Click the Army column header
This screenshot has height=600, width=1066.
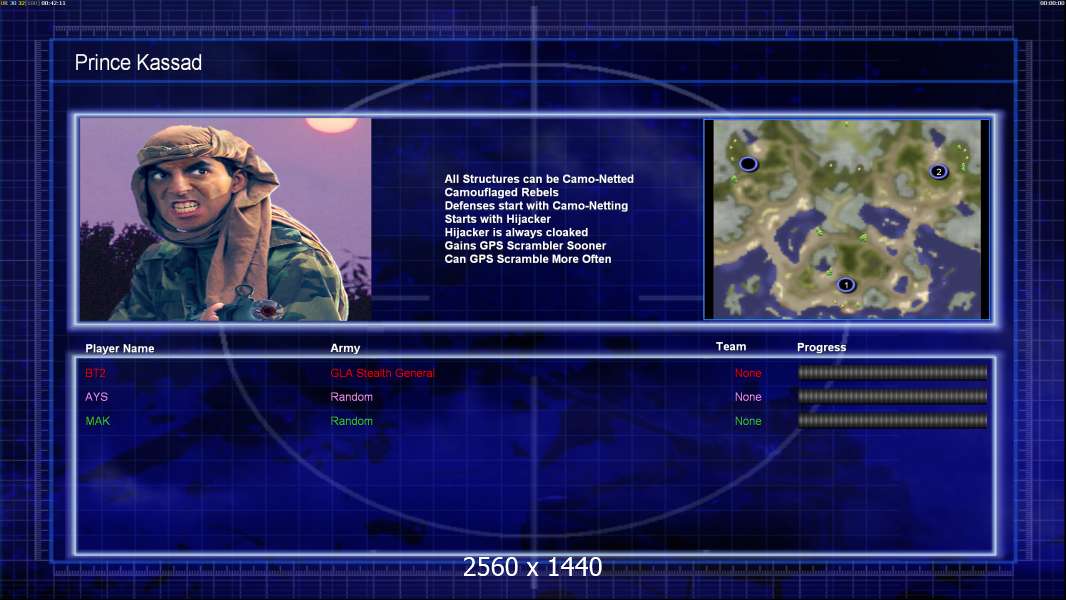[345, 348]
